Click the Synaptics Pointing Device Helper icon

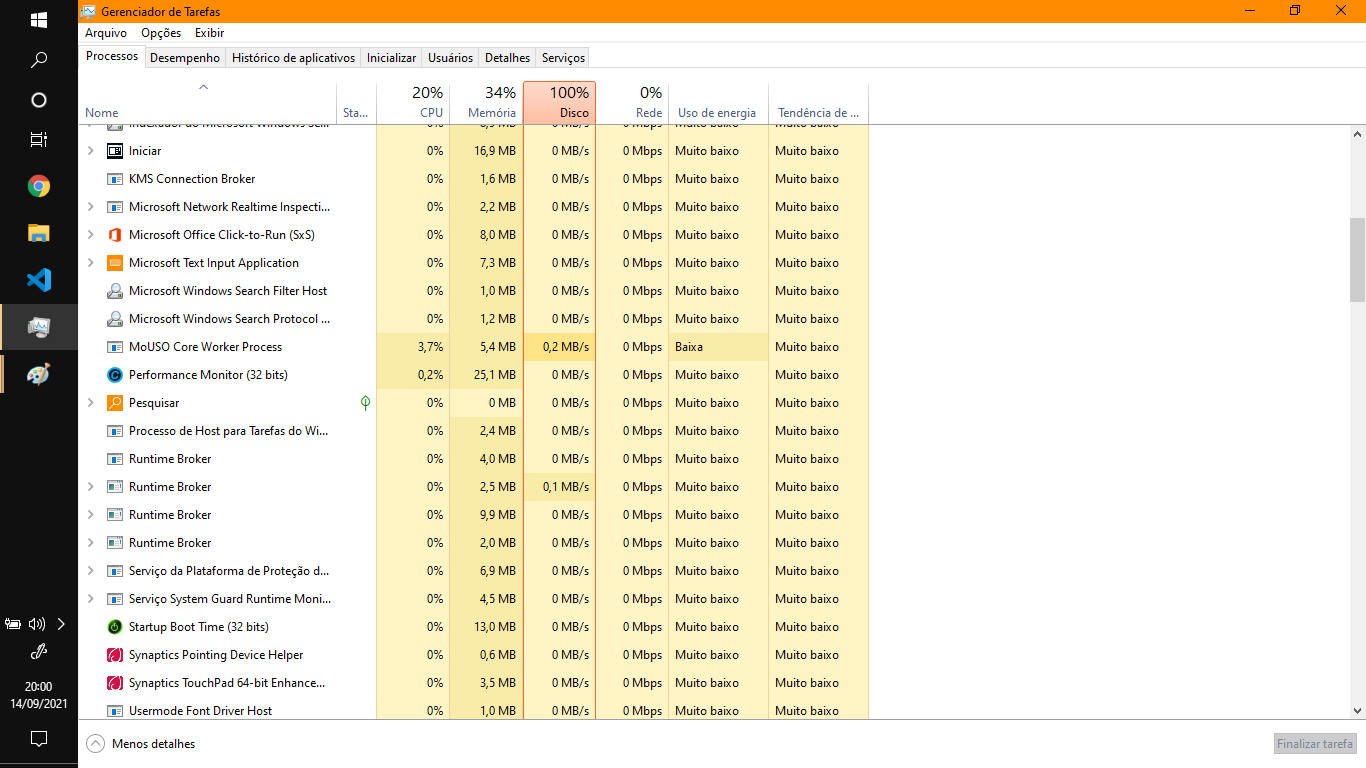[x=114, y=655]
